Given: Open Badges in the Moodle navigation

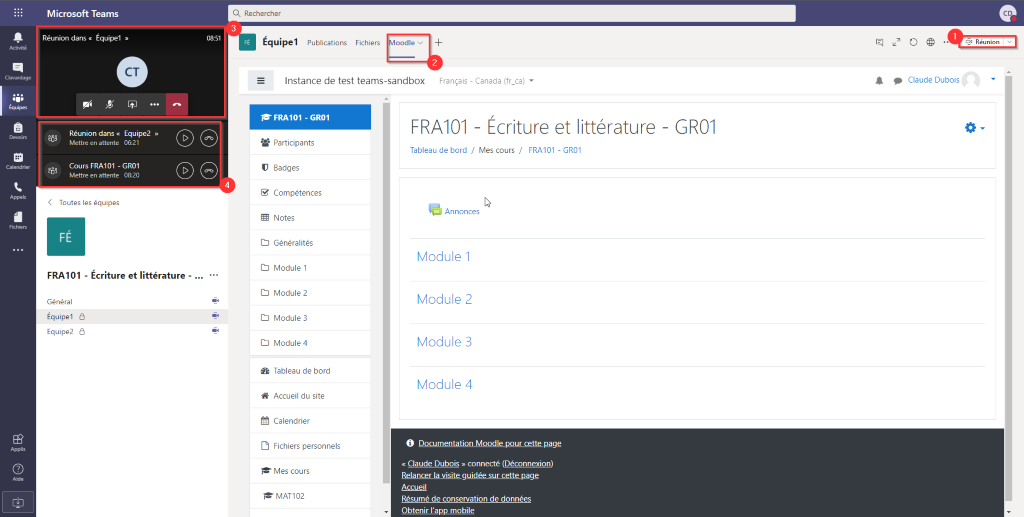Looking at the screenshot, I should pos(310,168).
